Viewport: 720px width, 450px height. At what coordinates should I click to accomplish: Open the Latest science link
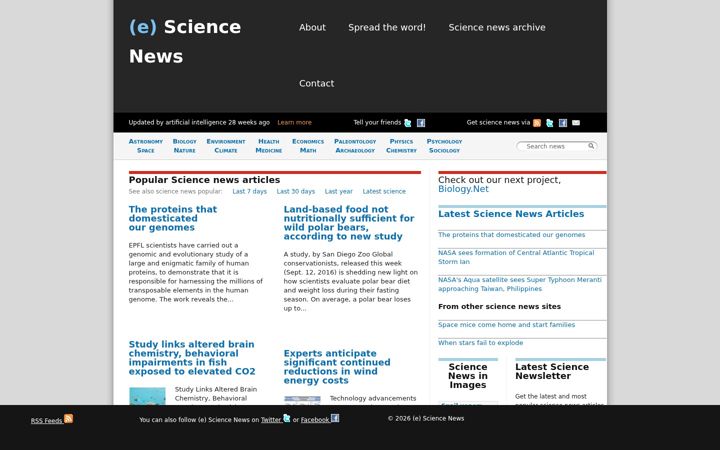(x=384, y=191)
